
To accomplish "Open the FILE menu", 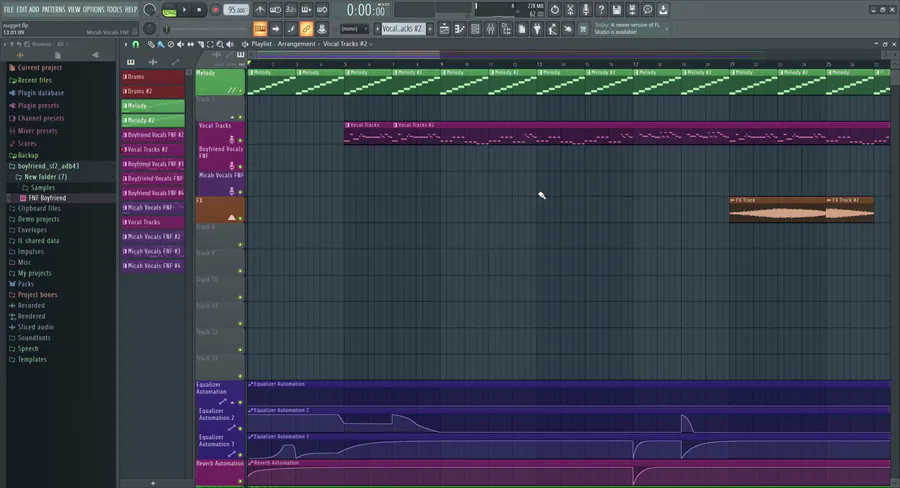I will [x=9, y=10].
